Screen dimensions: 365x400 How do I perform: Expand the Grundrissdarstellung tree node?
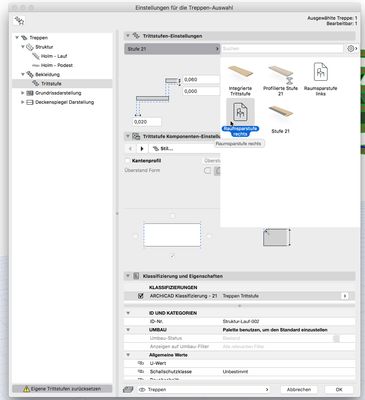click(x=23, y=93)
